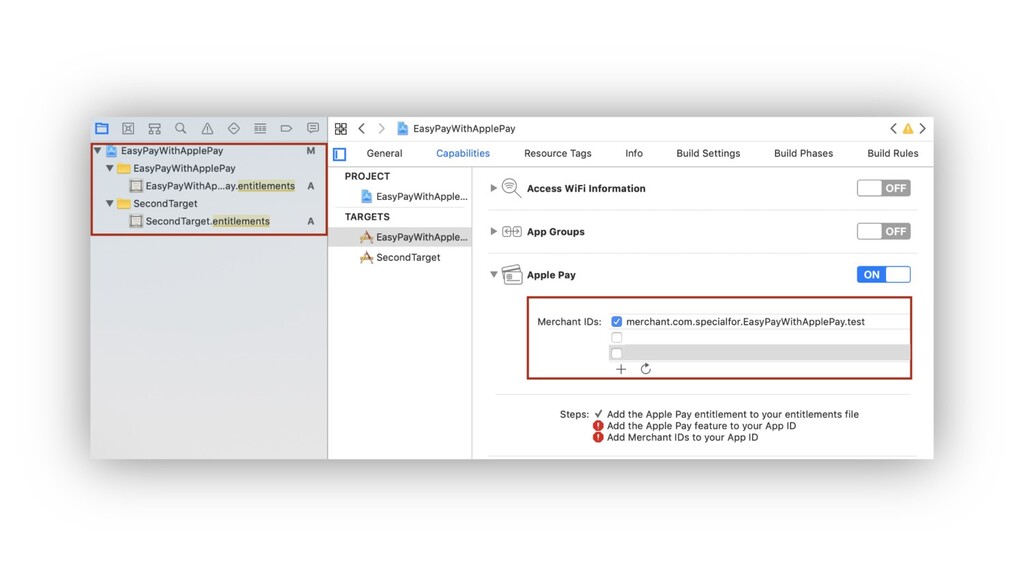
Task: Check the empty merchant ID checkbox below the test ID
Action: coord(616,338)
